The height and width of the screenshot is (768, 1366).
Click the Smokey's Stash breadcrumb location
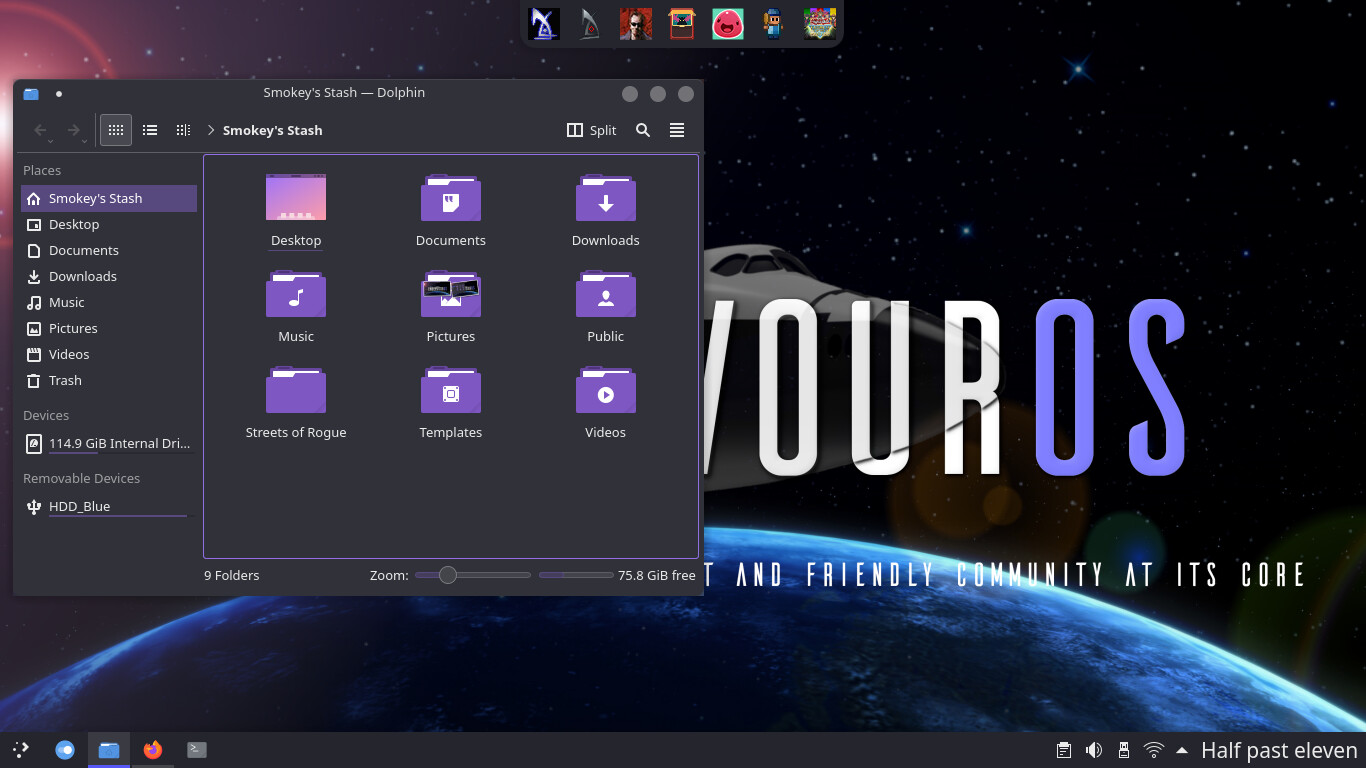point(272,130)
